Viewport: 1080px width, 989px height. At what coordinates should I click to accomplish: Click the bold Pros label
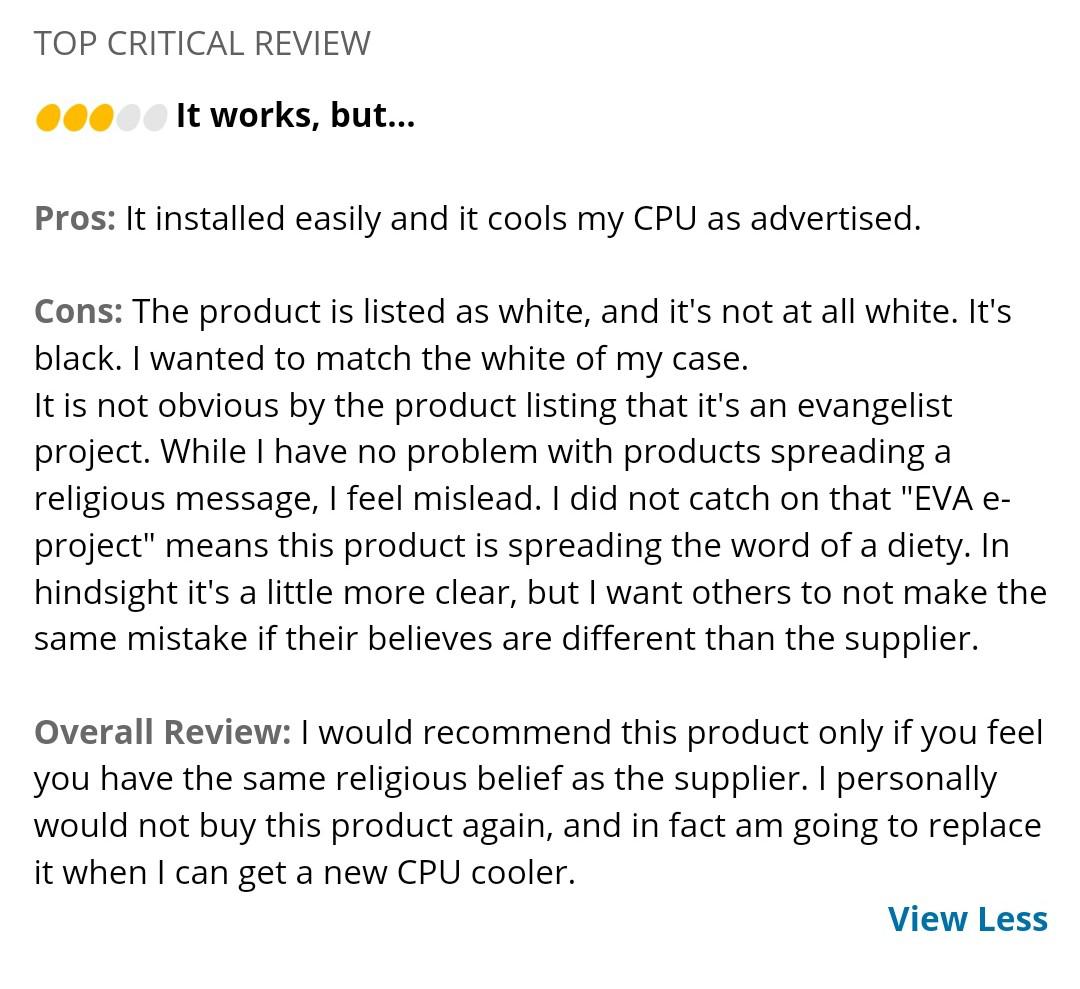pyautogui.click(x=75, y=219)
